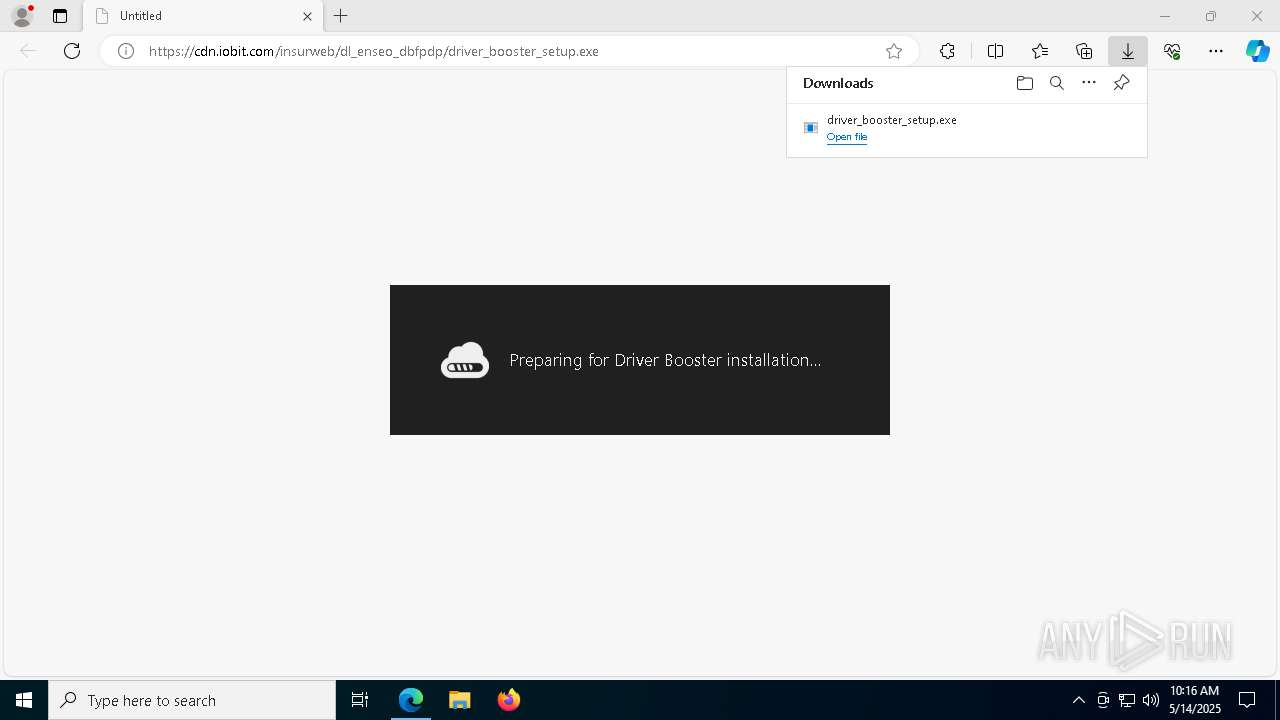Open Task View on taskbar
Viewport: 1280px width, 720px height.
point(360,700)
